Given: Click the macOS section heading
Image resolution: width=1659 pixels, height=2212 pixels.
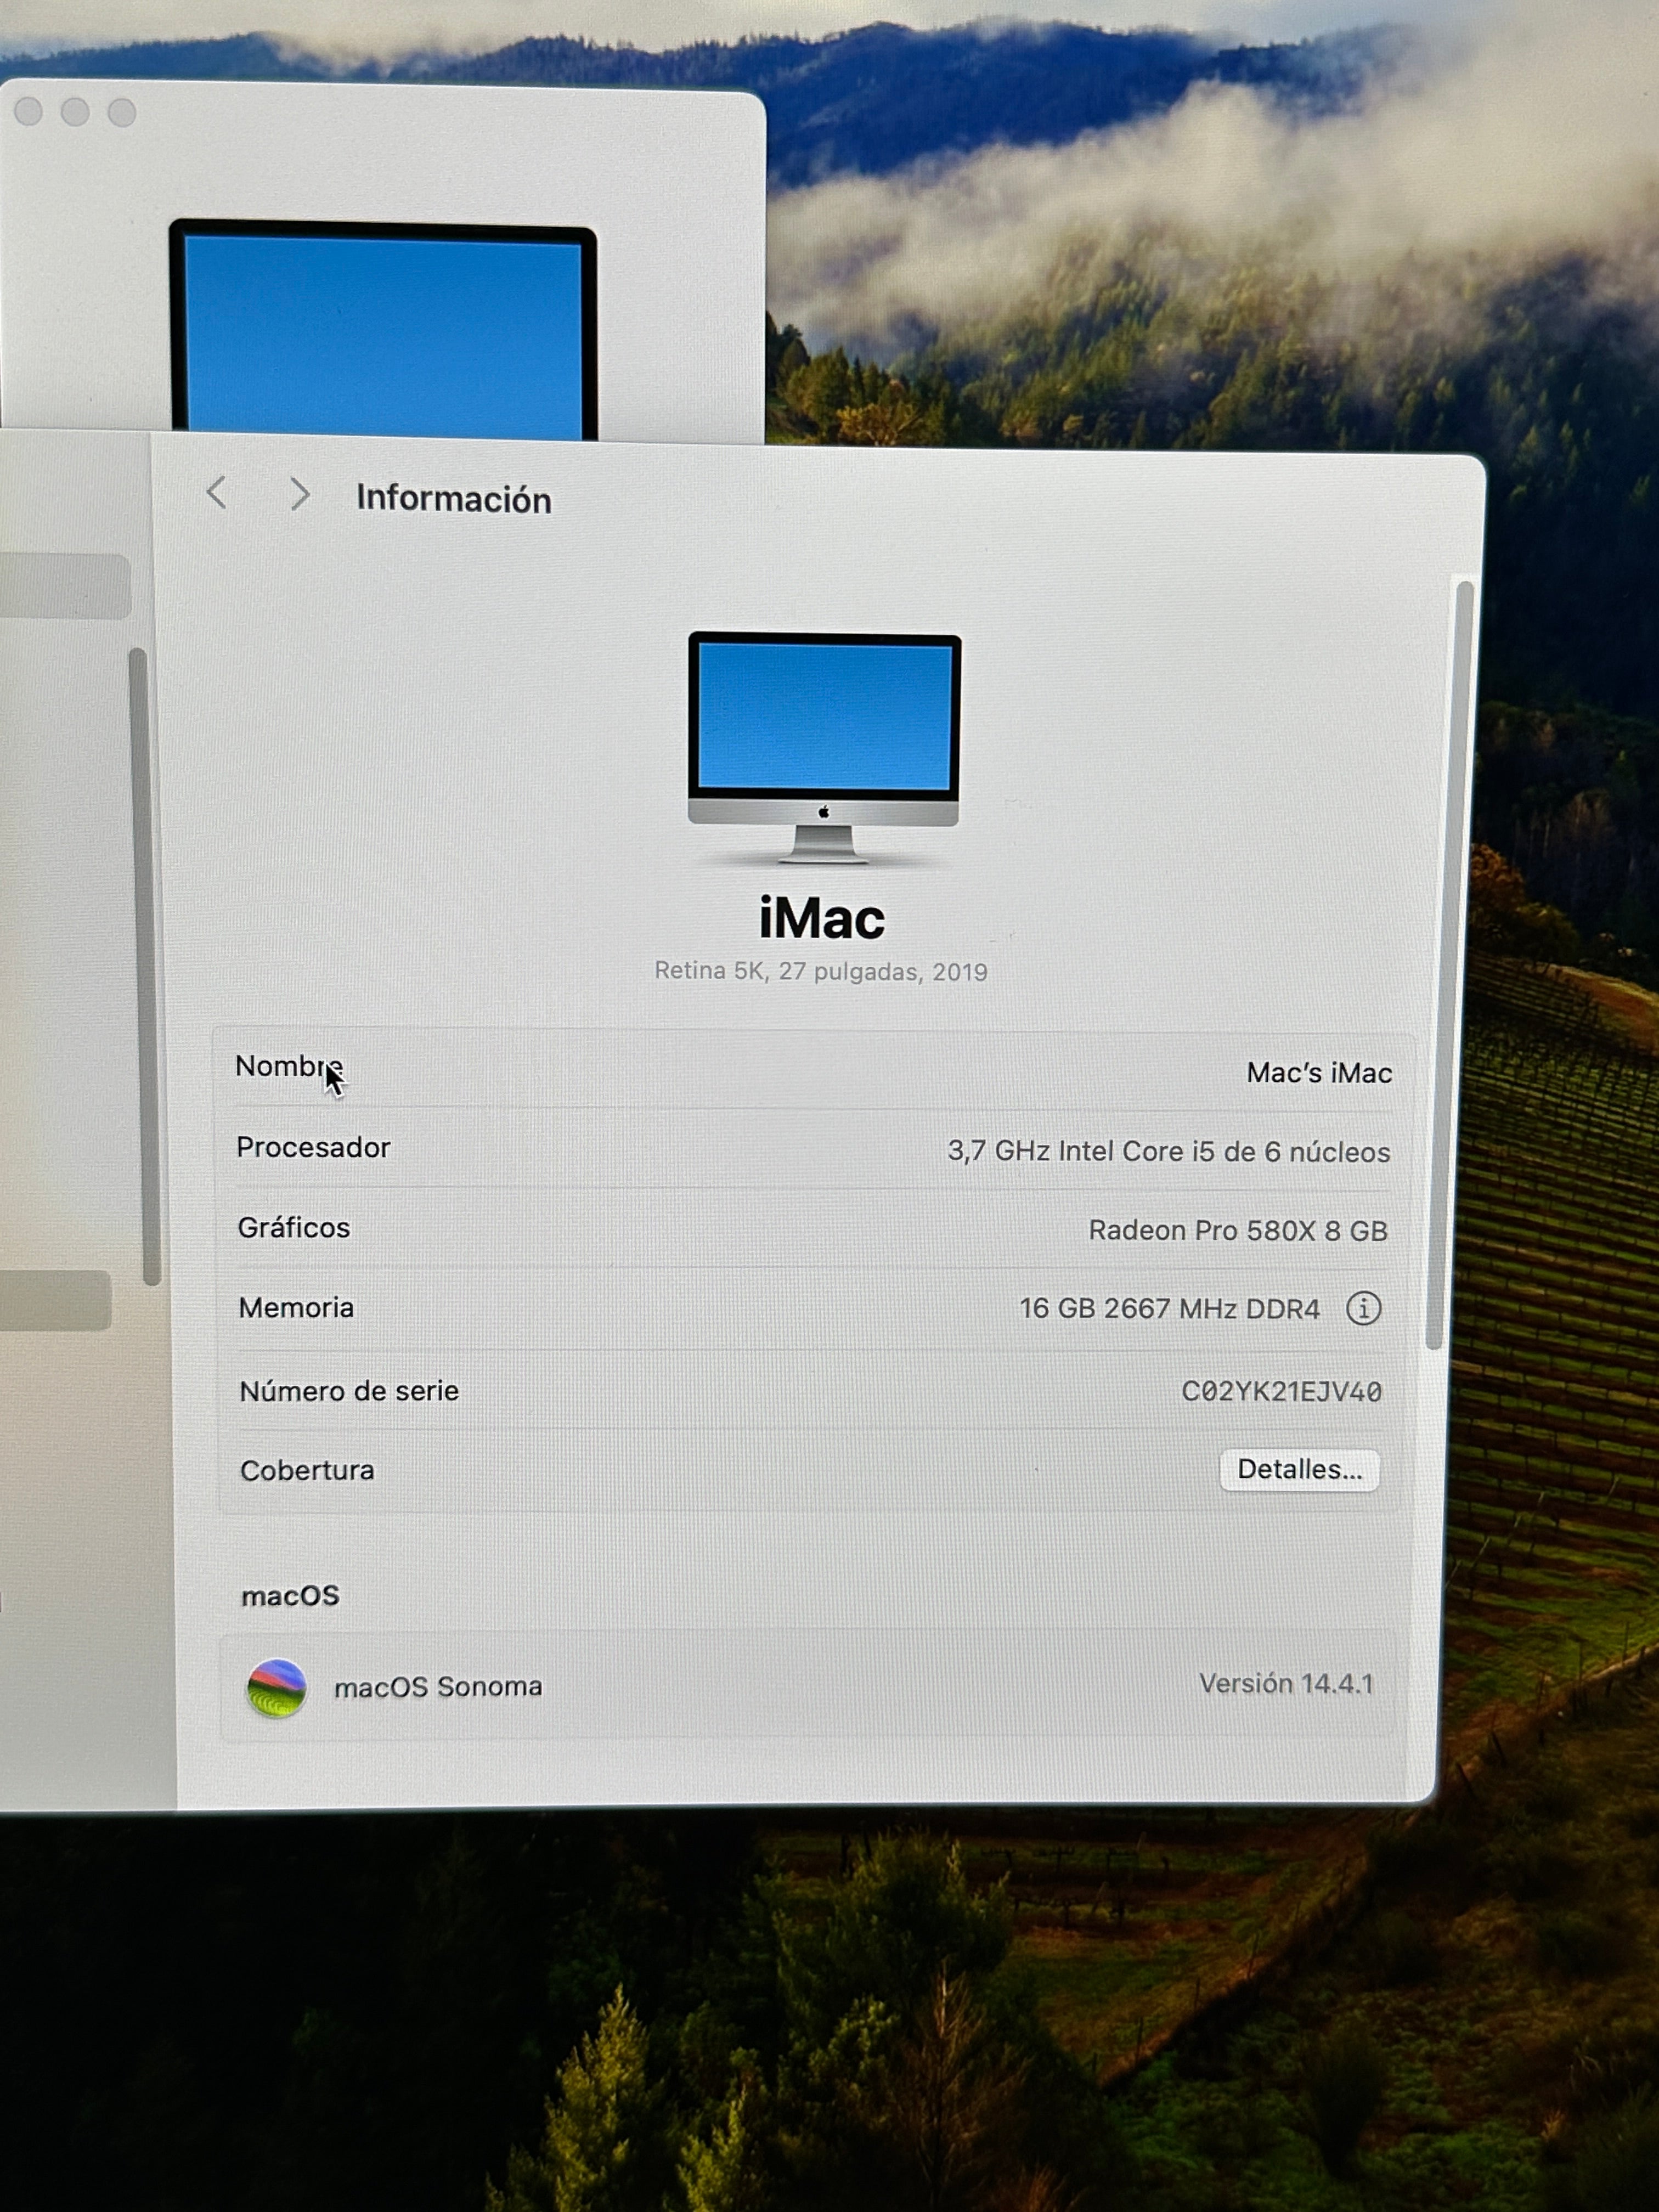Looking at the screenshot, I should 291,1596.
